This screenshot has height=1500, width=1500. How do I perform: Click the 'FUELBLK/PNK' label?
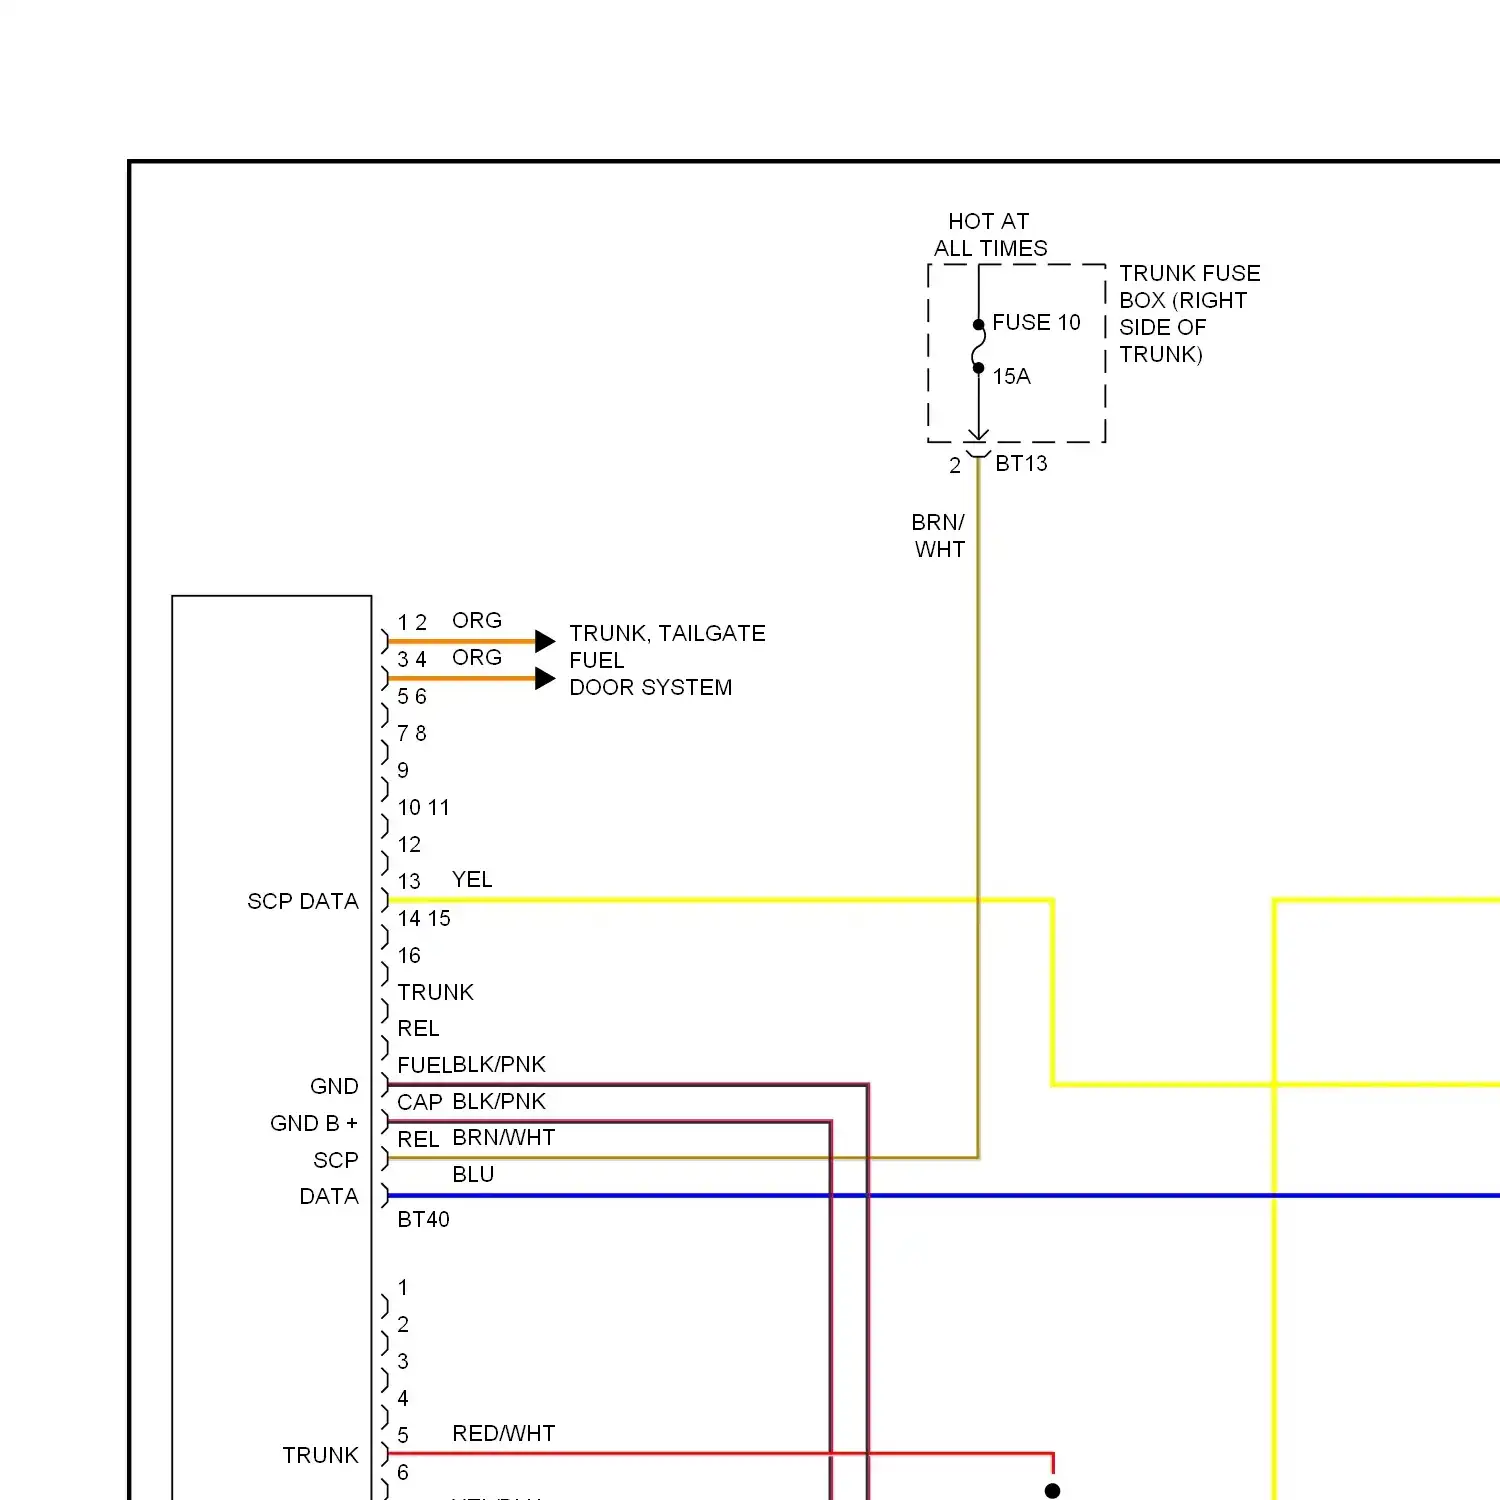[x=472, y=1064]
